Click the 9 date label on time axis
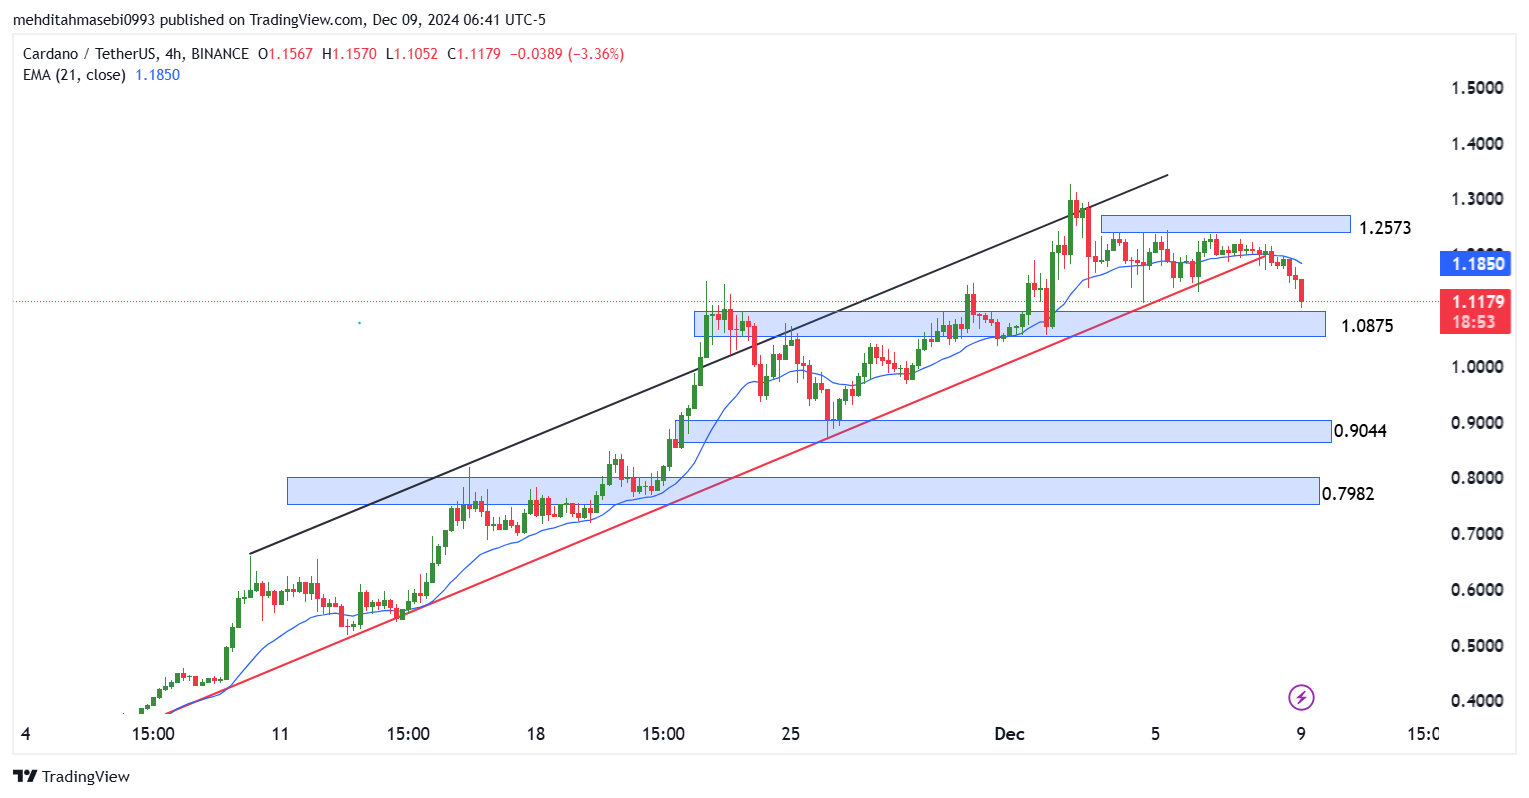Viewport: 1529px width, 798px height. (1301, 734)
